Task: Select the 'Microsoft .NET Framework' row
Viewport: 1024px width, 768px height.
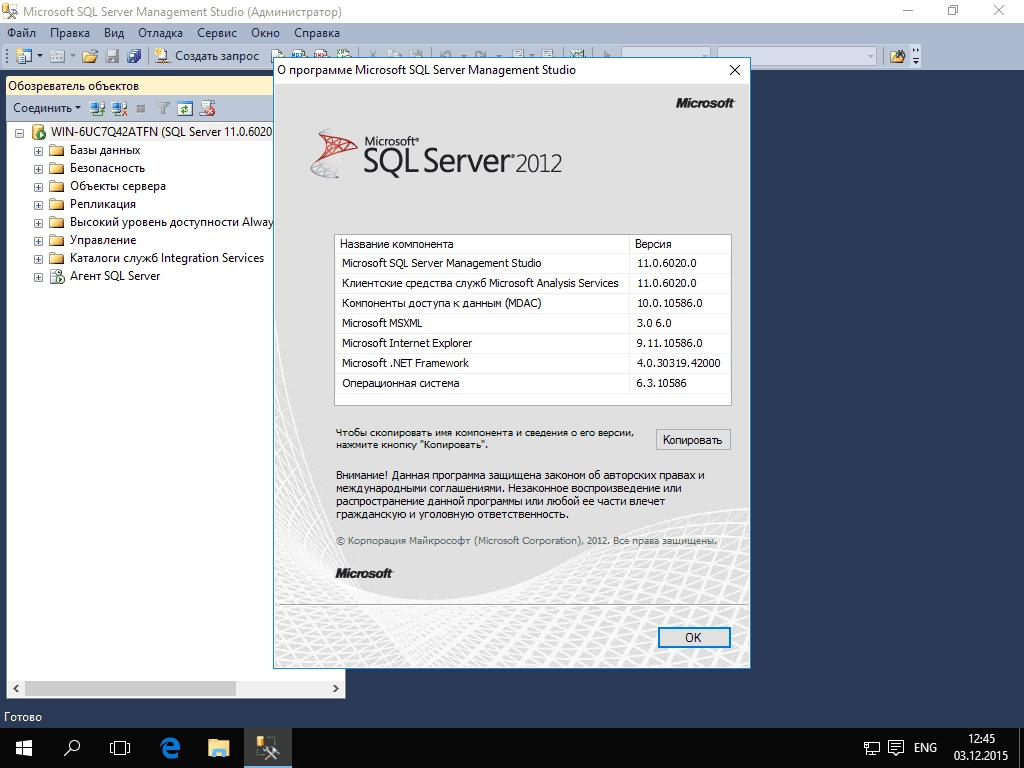Action: pos(533,363)
